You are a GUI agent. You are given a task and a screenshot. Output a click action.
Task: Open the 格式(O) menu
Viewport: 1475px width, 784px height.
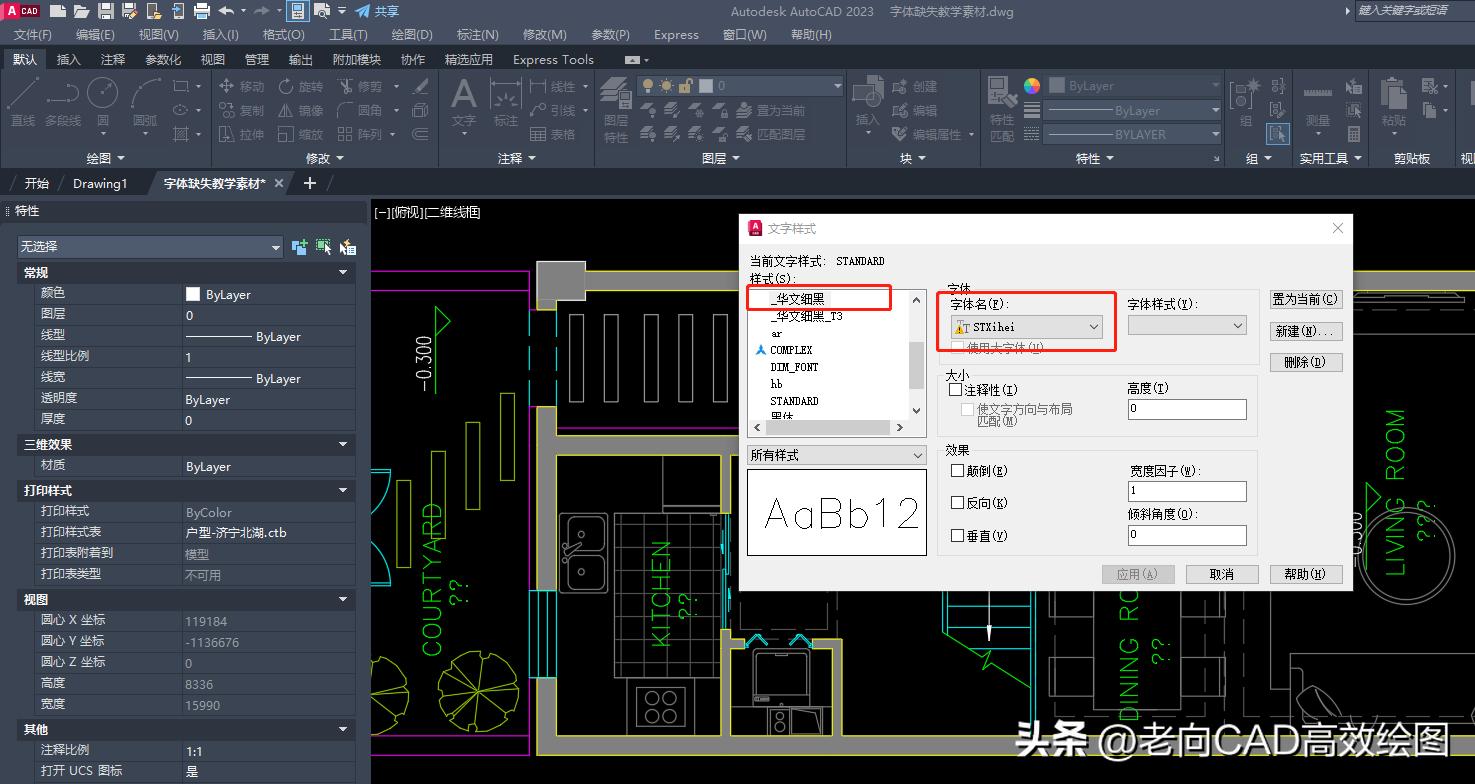tap(283, 34)
